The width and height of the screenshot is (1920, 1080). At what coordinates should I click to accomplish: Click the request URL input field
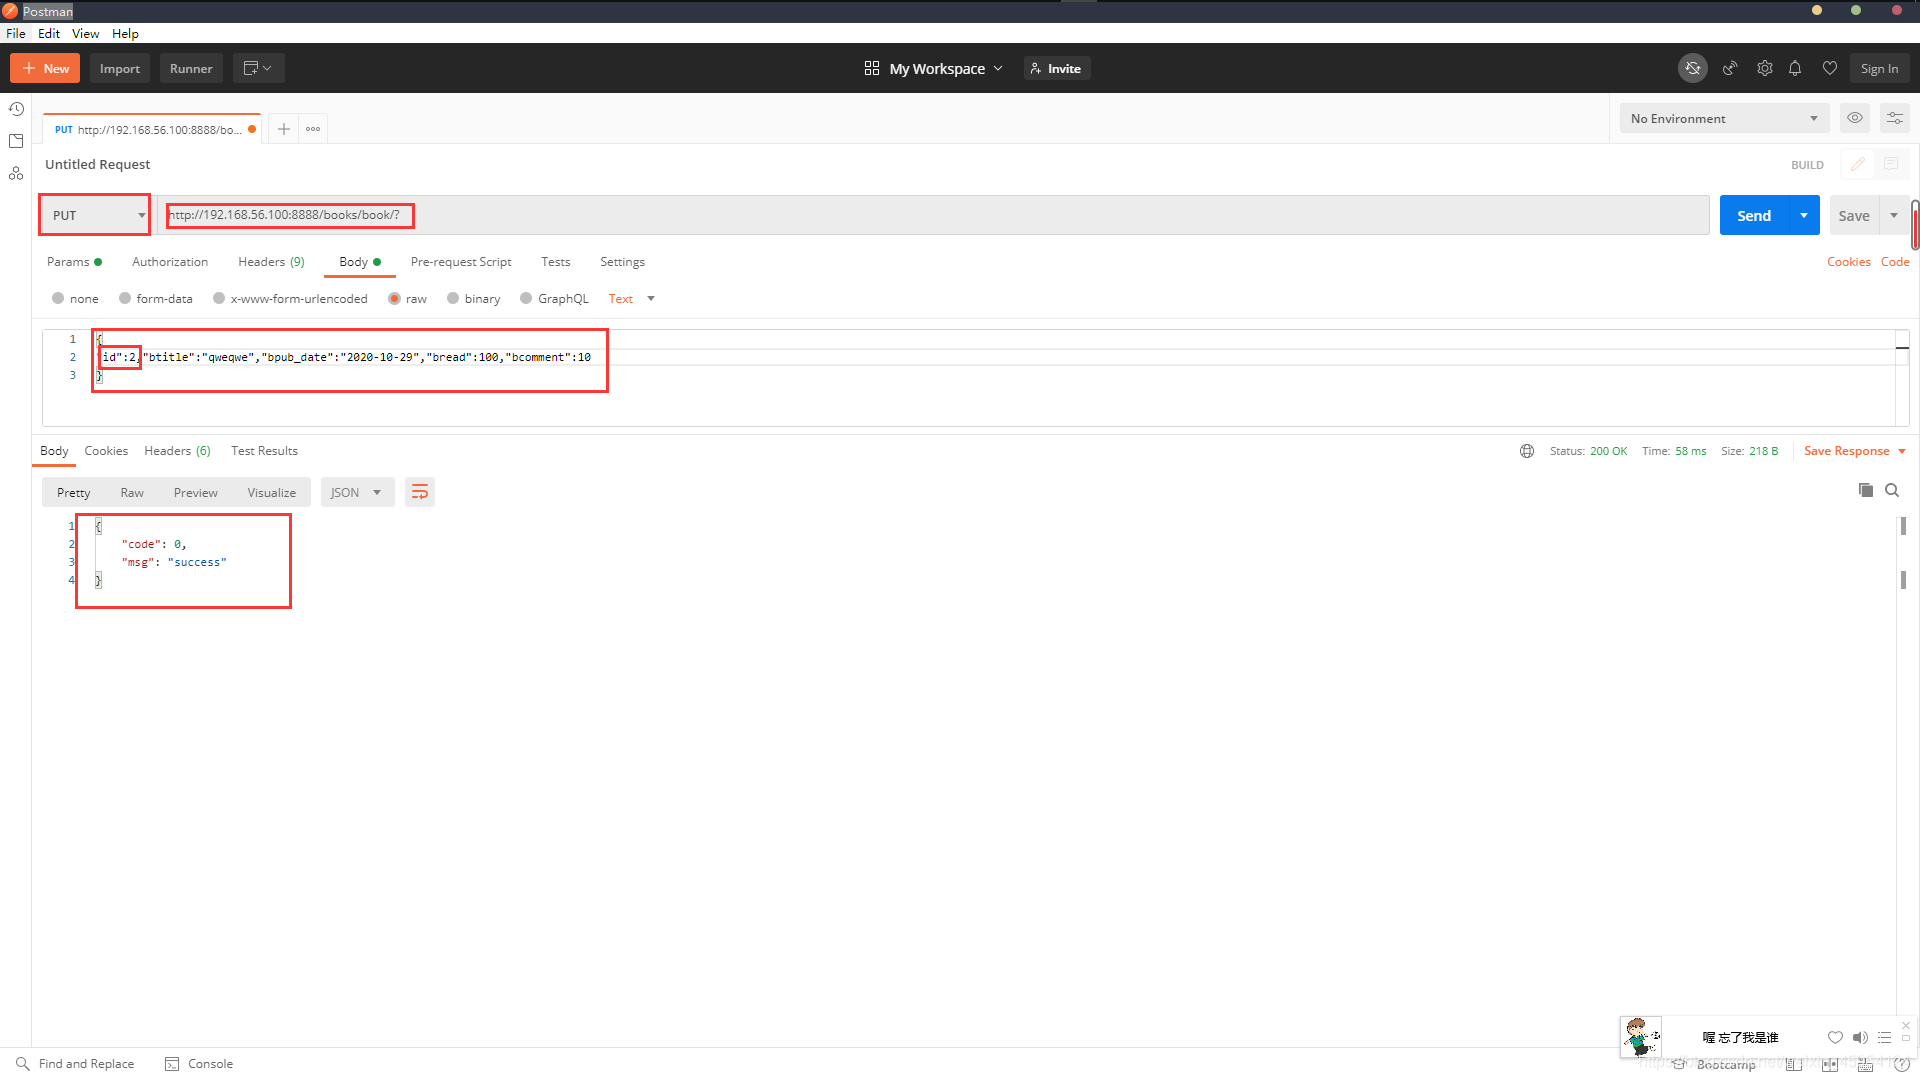pos(289,215)
